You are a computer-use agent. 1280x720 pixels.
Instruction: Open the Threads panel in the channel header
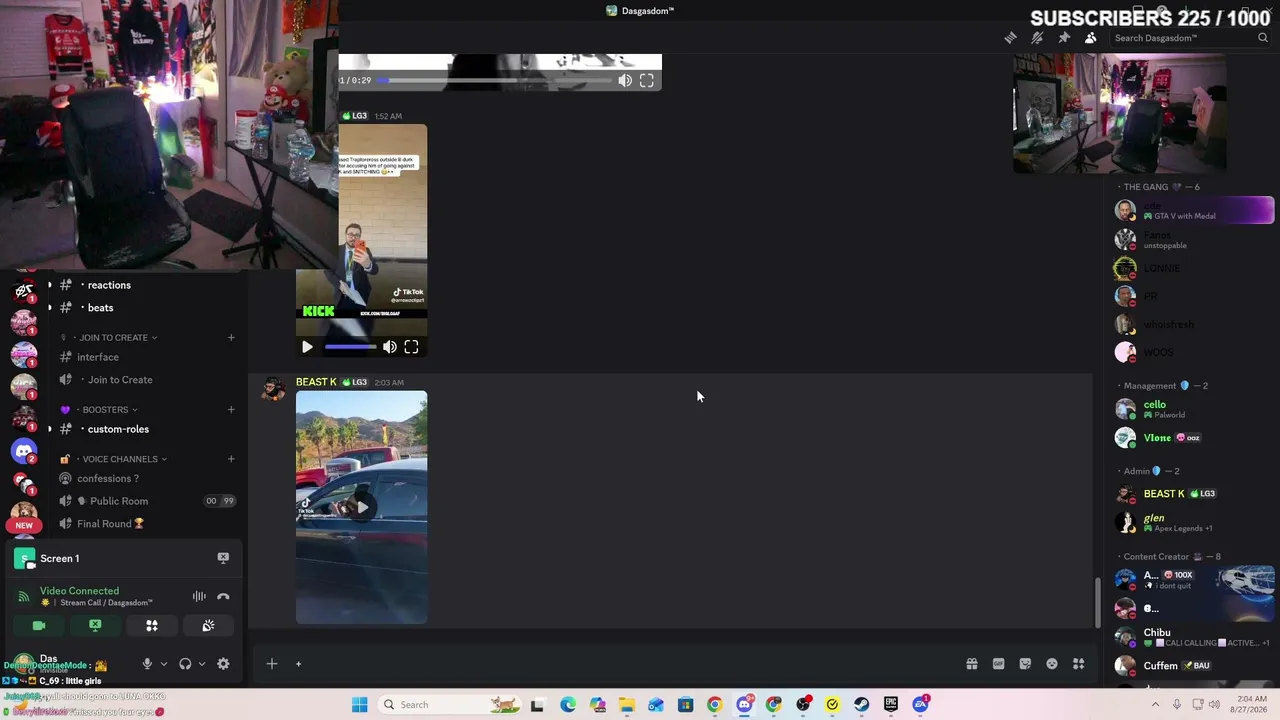point(1011,38)
